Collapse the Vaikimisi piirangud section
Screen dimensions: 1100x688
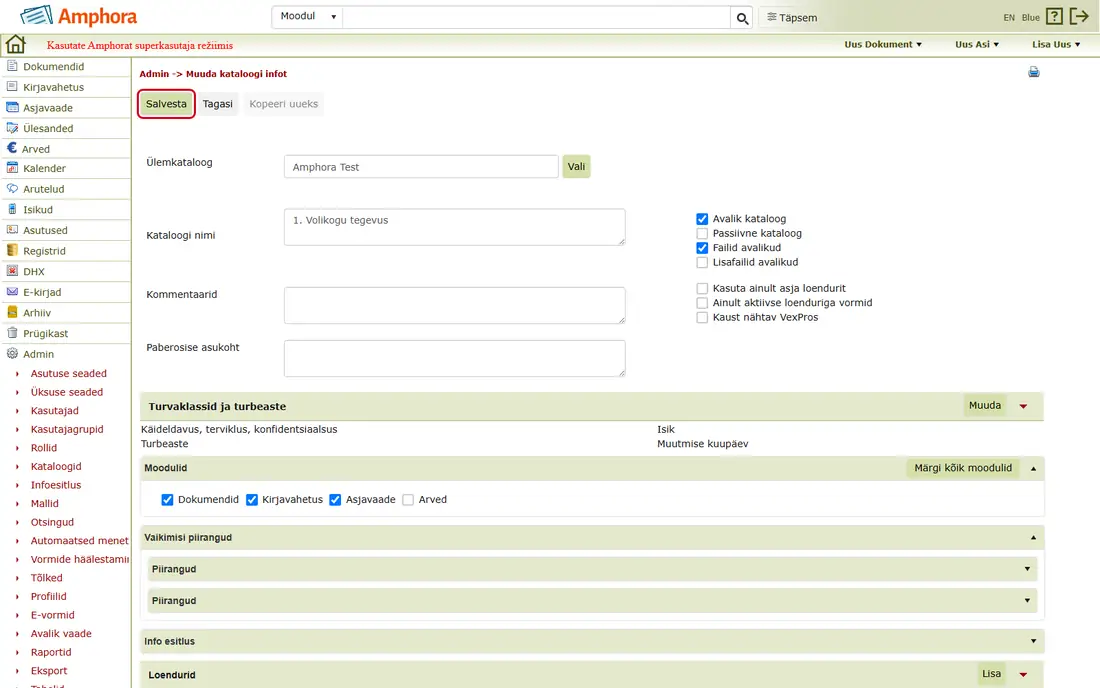pyautogui.click(x=1033, y=537)
